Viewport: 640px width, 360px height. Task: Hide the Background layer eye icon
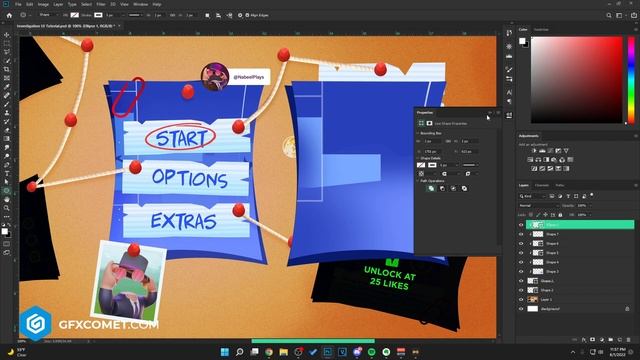pos(521,309)
